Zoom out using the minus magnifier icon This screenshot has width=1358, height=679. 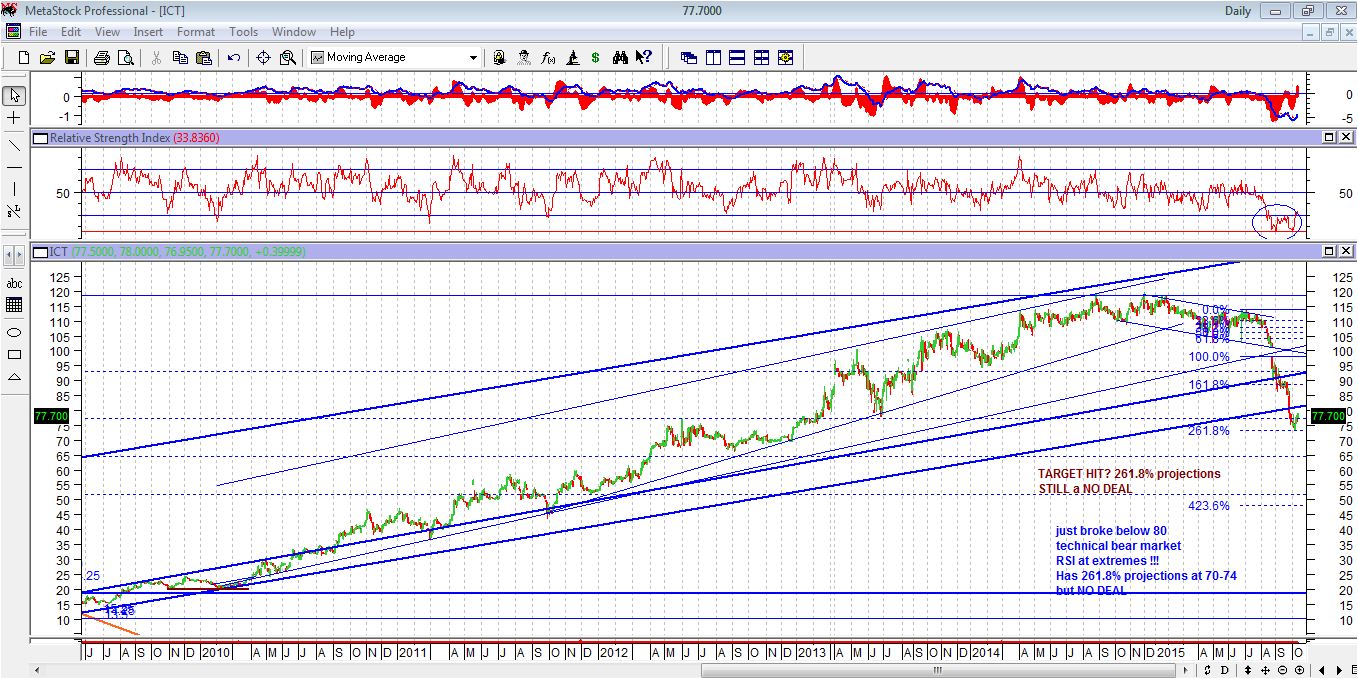1283,670
